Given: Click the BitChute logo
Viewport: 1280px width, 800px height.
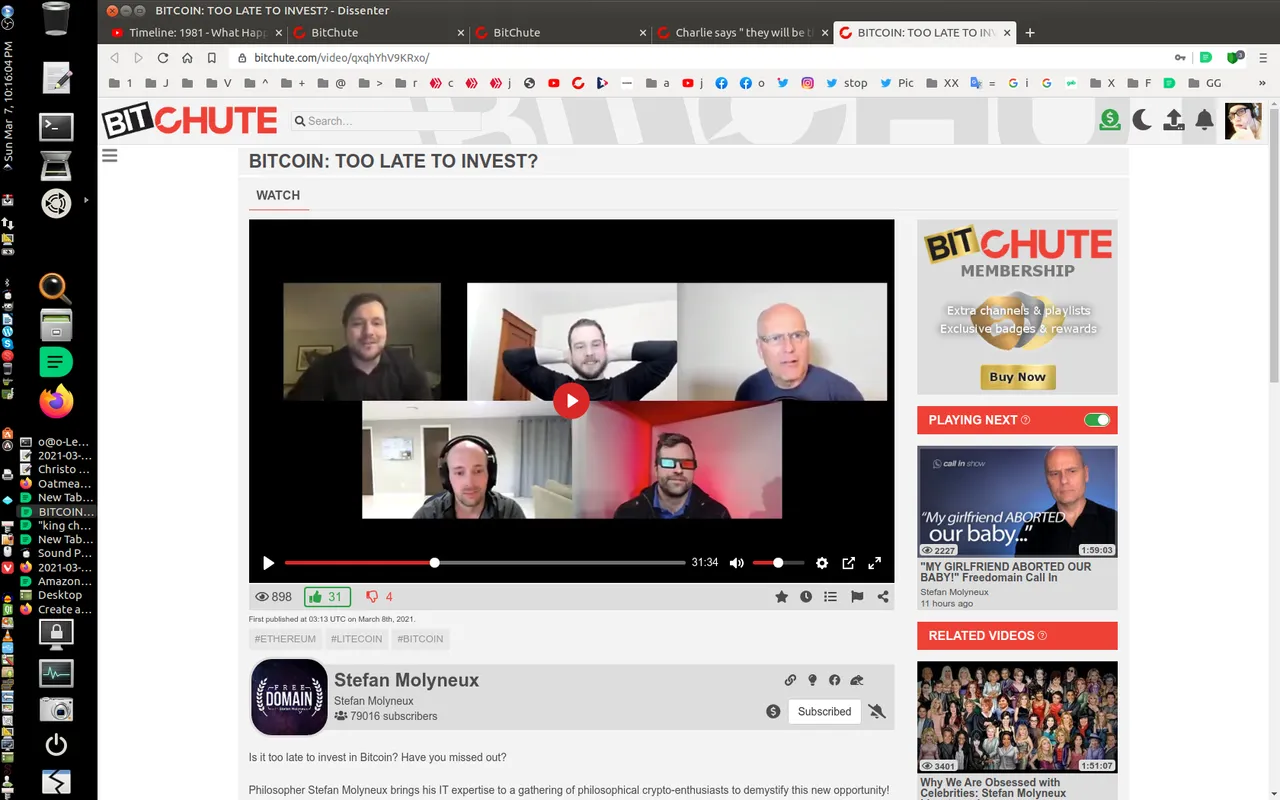Looking at the screenshot, I should (189, 121).
